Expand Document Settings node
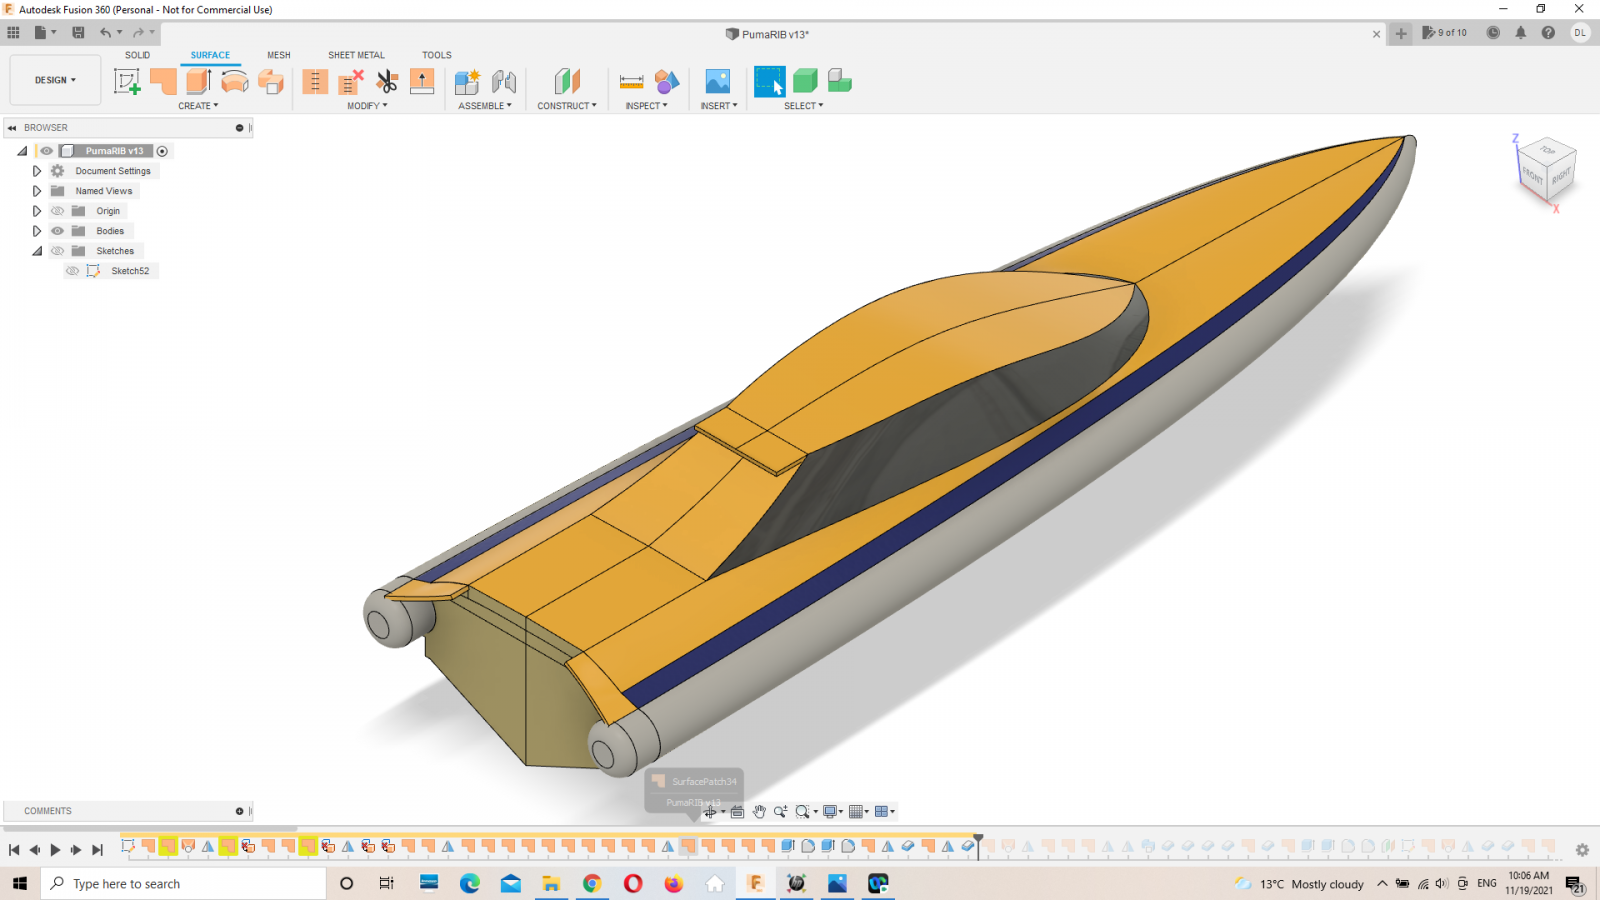1600x900 pixels. [x=37, y=171]
